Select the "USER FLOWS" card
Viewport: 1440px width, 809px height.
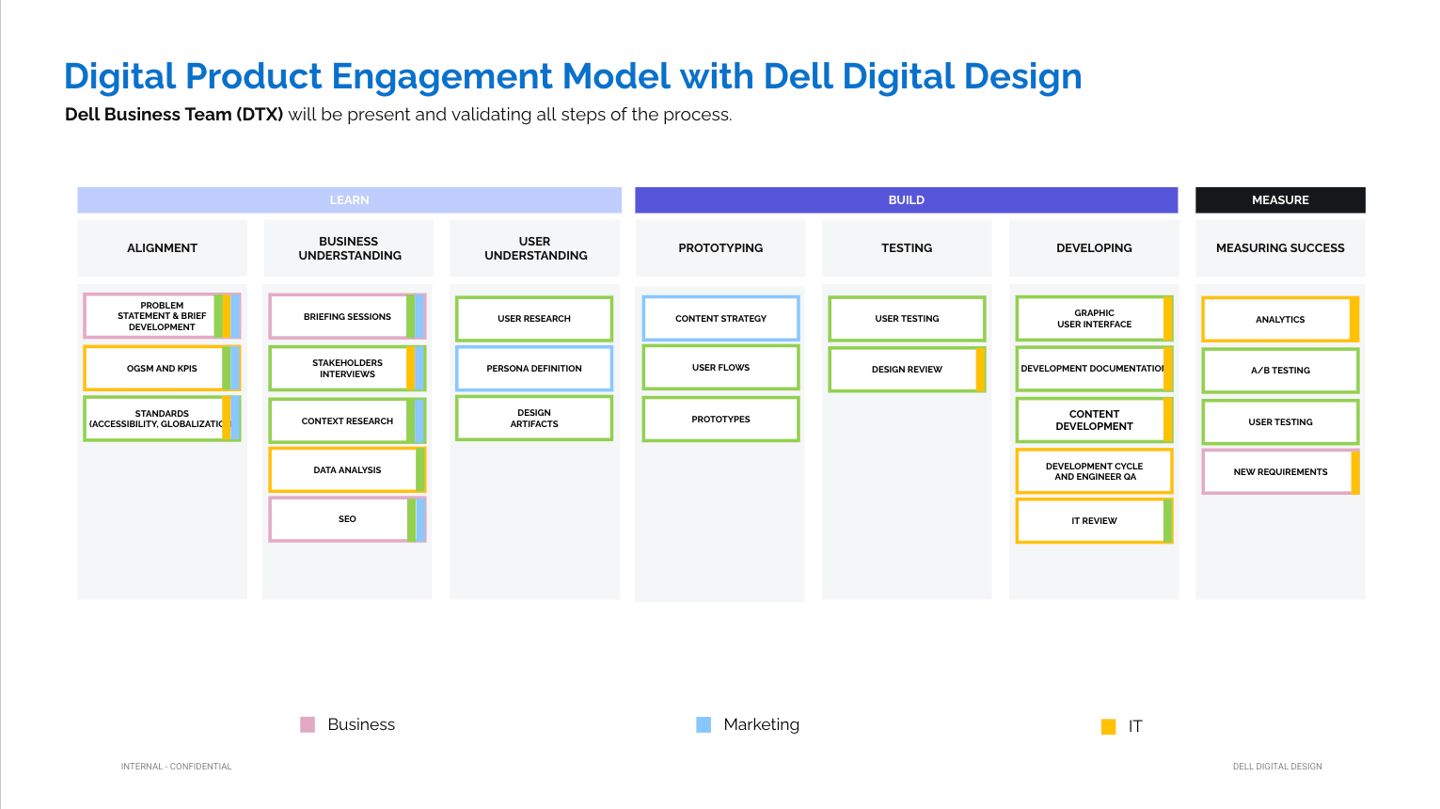click(x=721, y=367)
